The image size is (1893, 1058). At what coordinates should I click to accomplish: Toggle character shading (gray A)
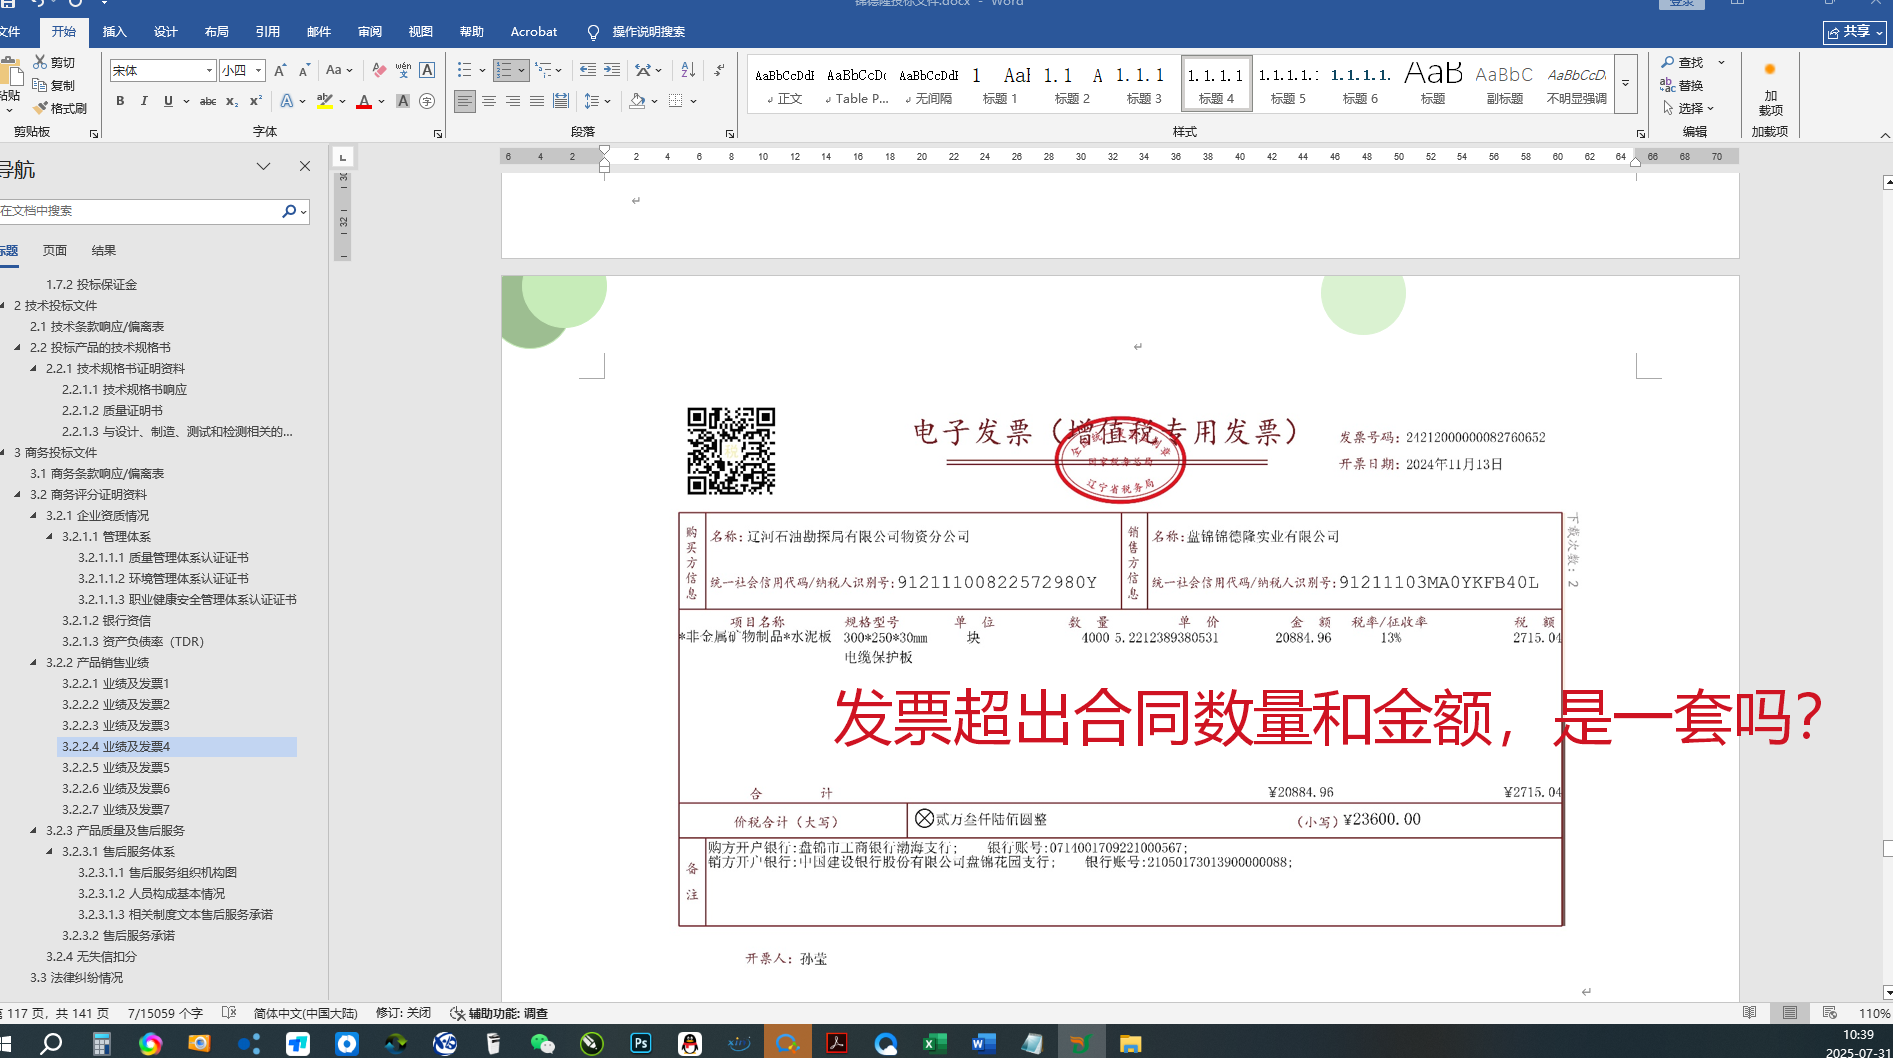[x=403, y=101]
